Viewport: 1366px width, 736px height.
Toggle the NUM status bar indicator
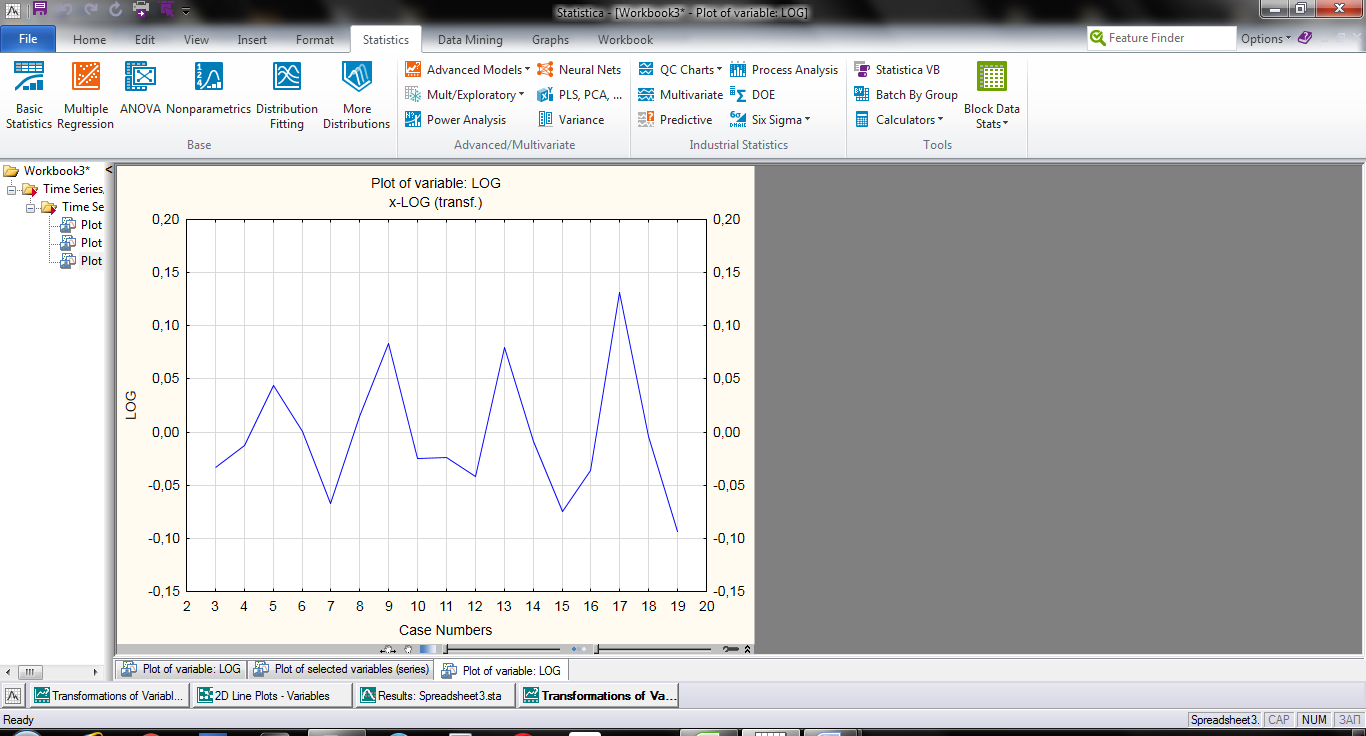(1314, 720)
